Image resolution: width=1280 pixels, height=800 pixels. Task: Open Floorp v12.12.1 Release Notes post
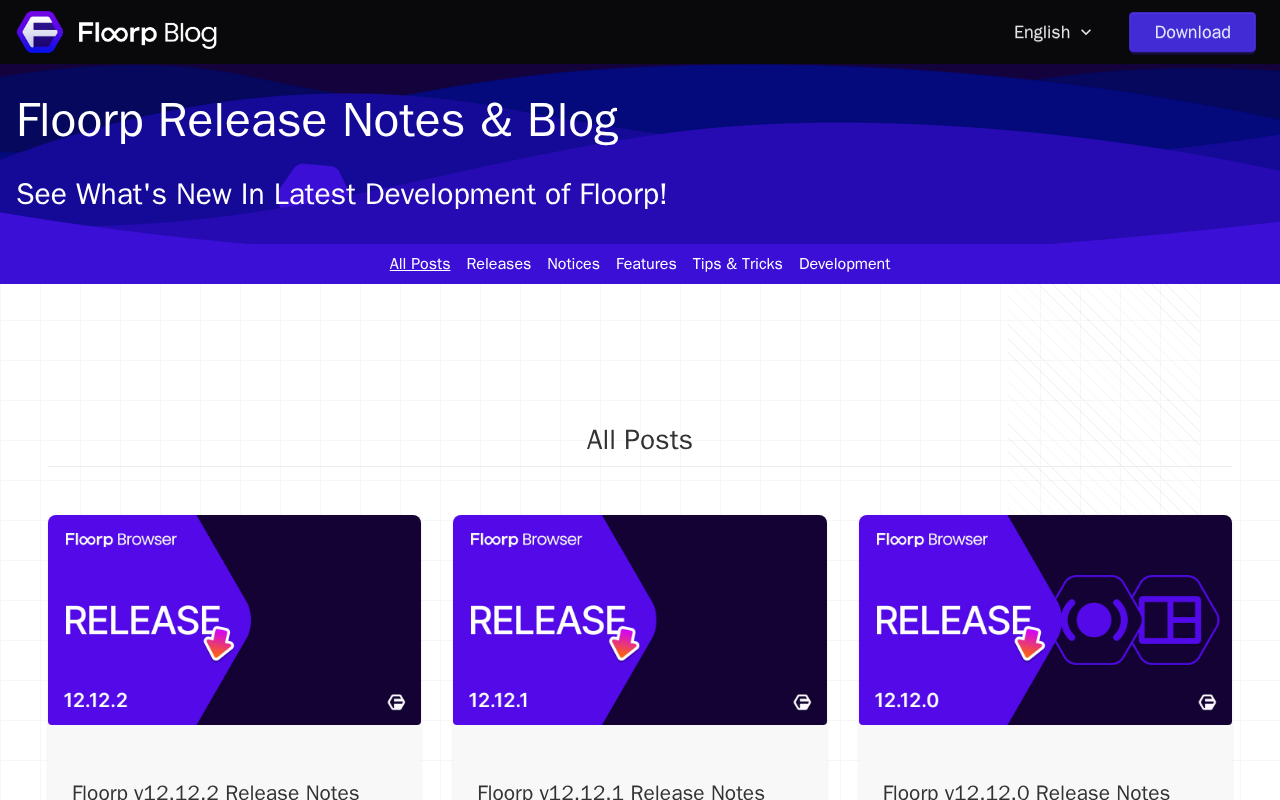(x=621, y=792)
